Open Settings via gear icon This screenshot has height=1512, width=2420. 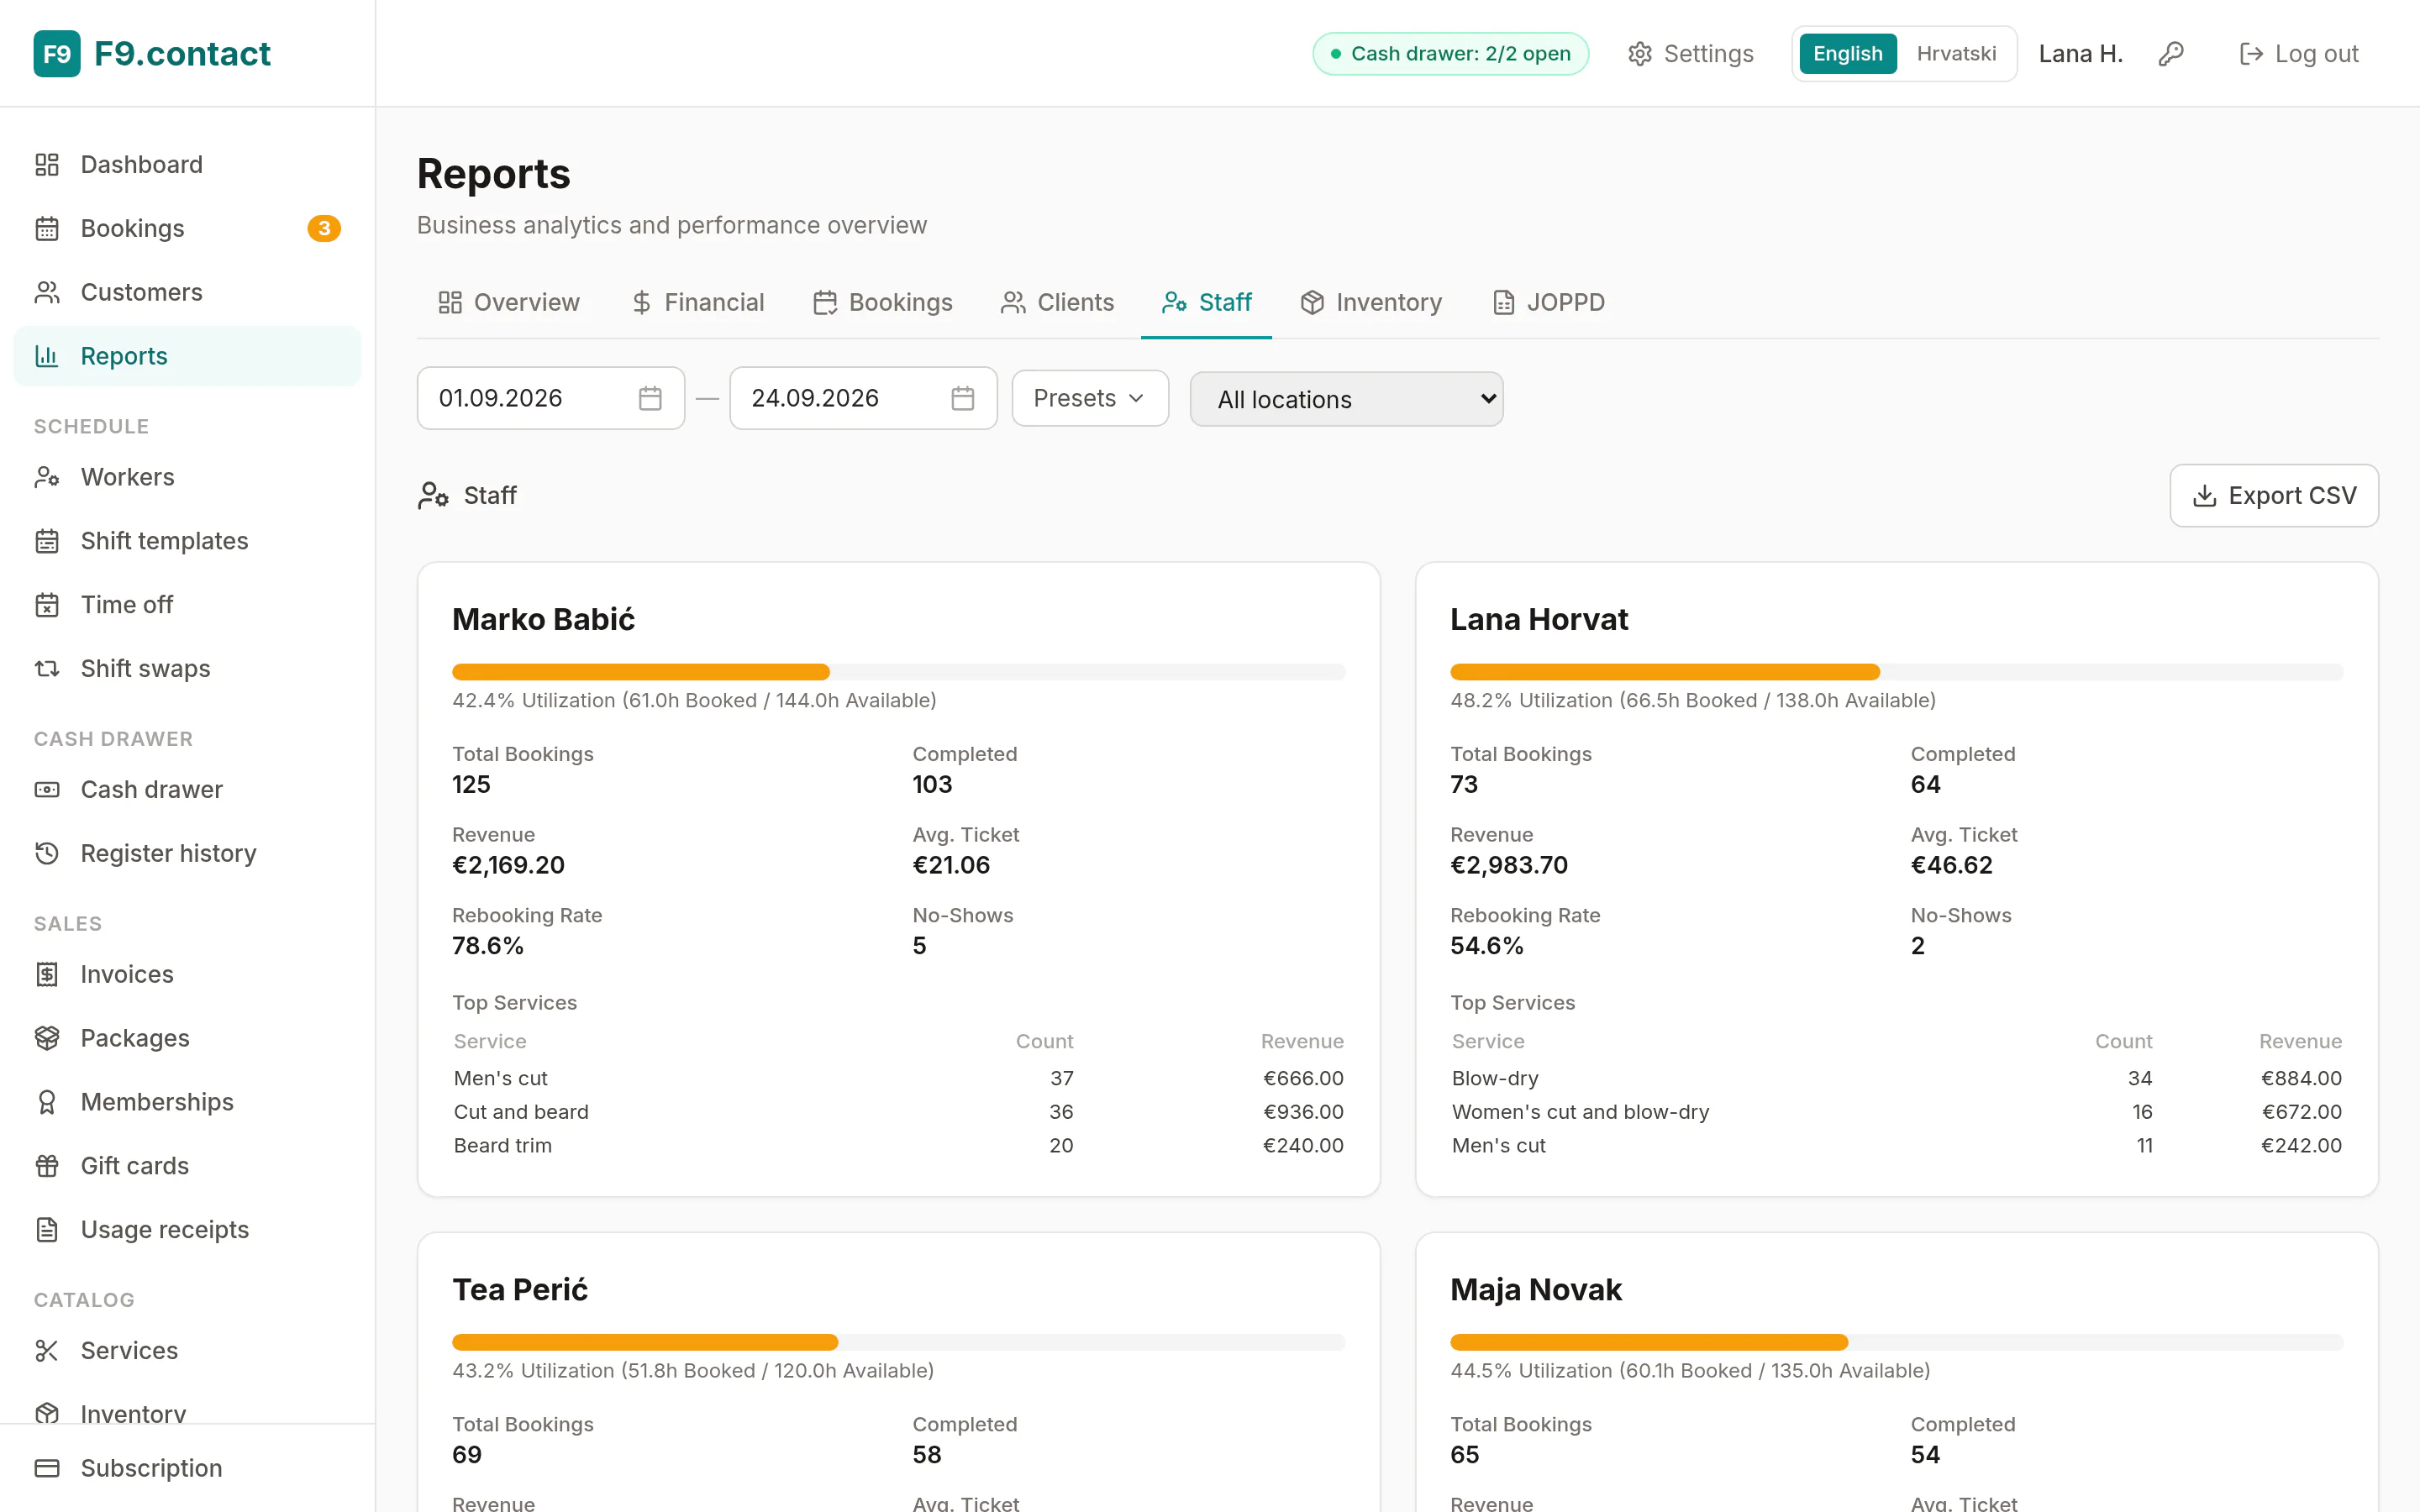click(x=1690, y=54)
